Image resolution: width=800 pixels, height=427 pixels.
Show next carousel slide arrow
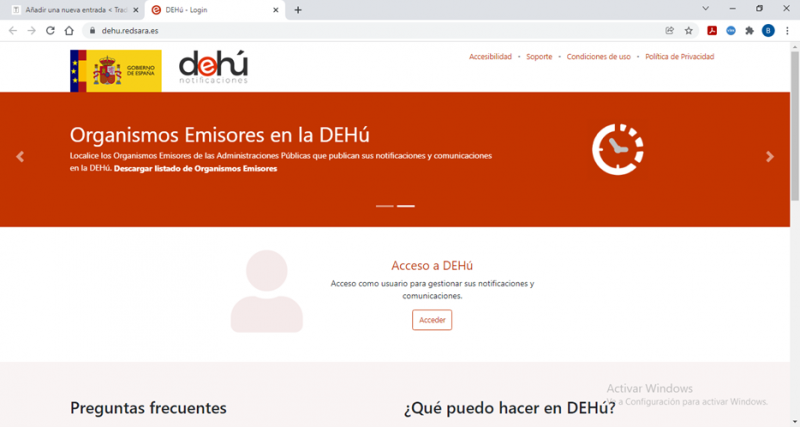pos(770,157)
